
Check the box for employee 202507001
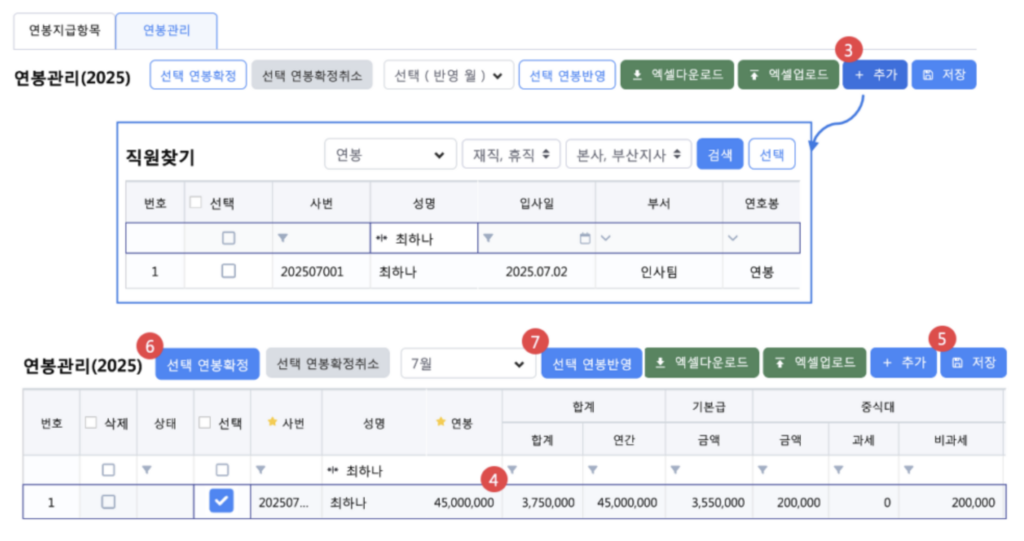click(228, 271)
